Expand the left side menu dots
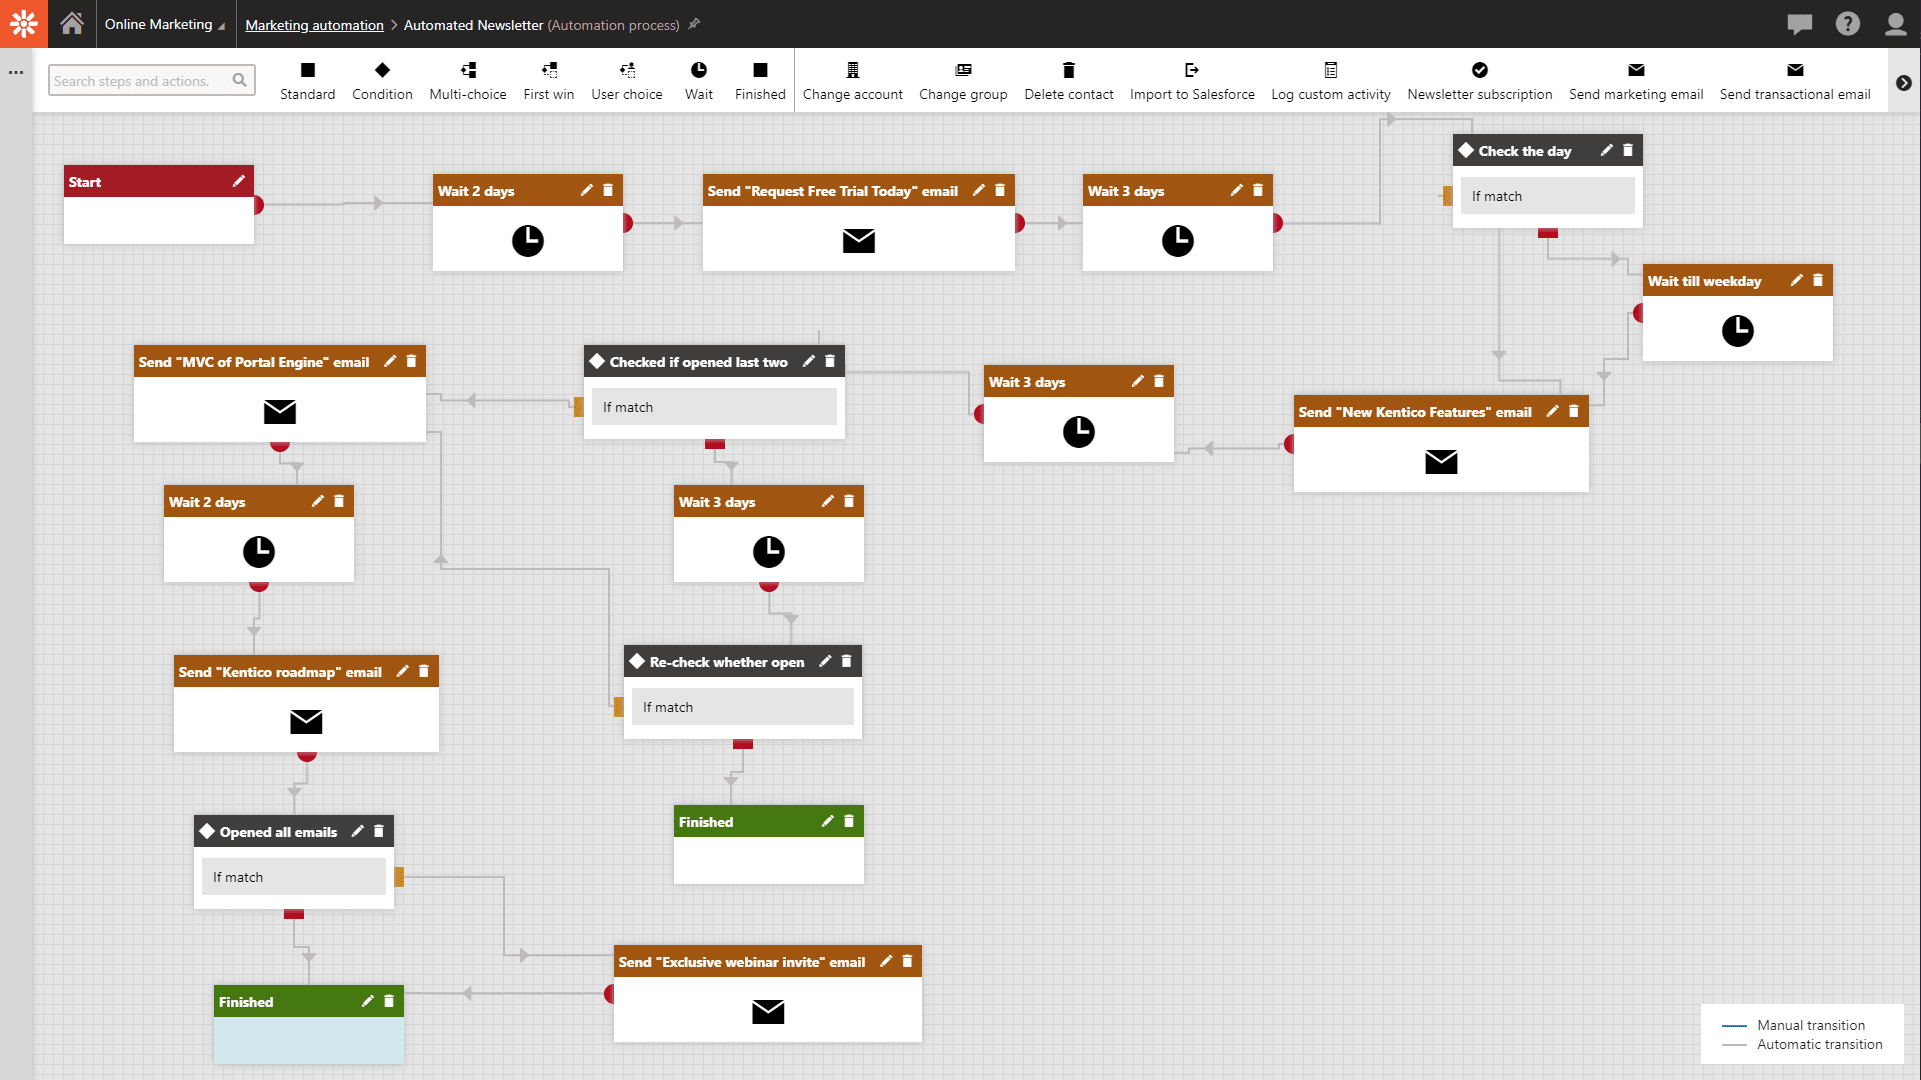 [x=16, y=72]
